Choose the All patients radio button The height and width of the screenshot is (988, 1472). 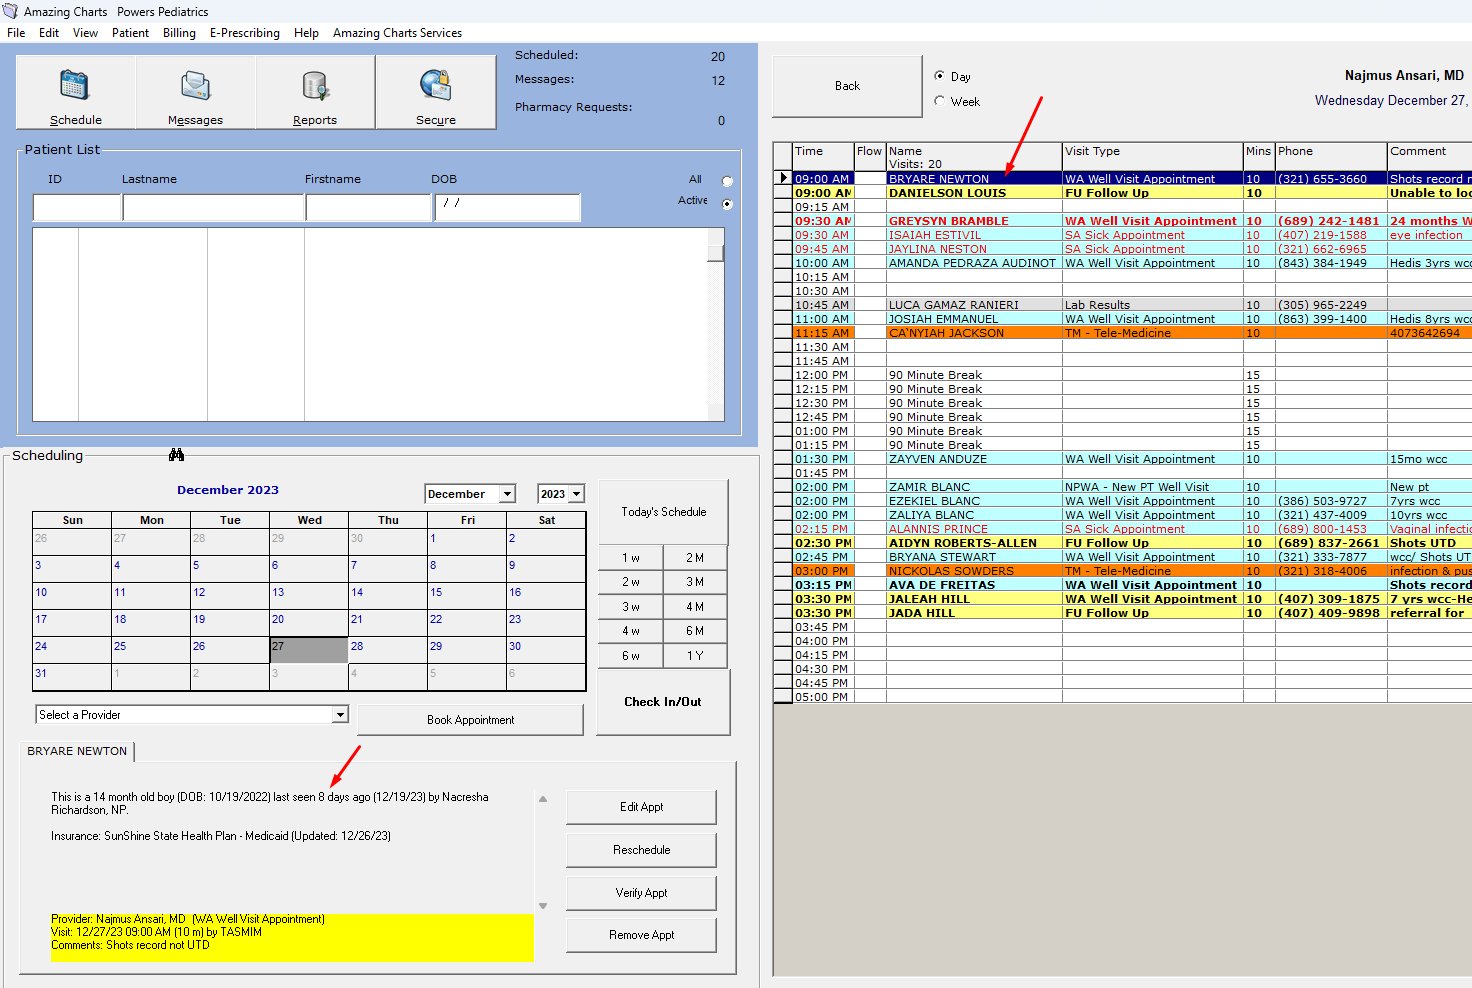(x=727, y=181)
